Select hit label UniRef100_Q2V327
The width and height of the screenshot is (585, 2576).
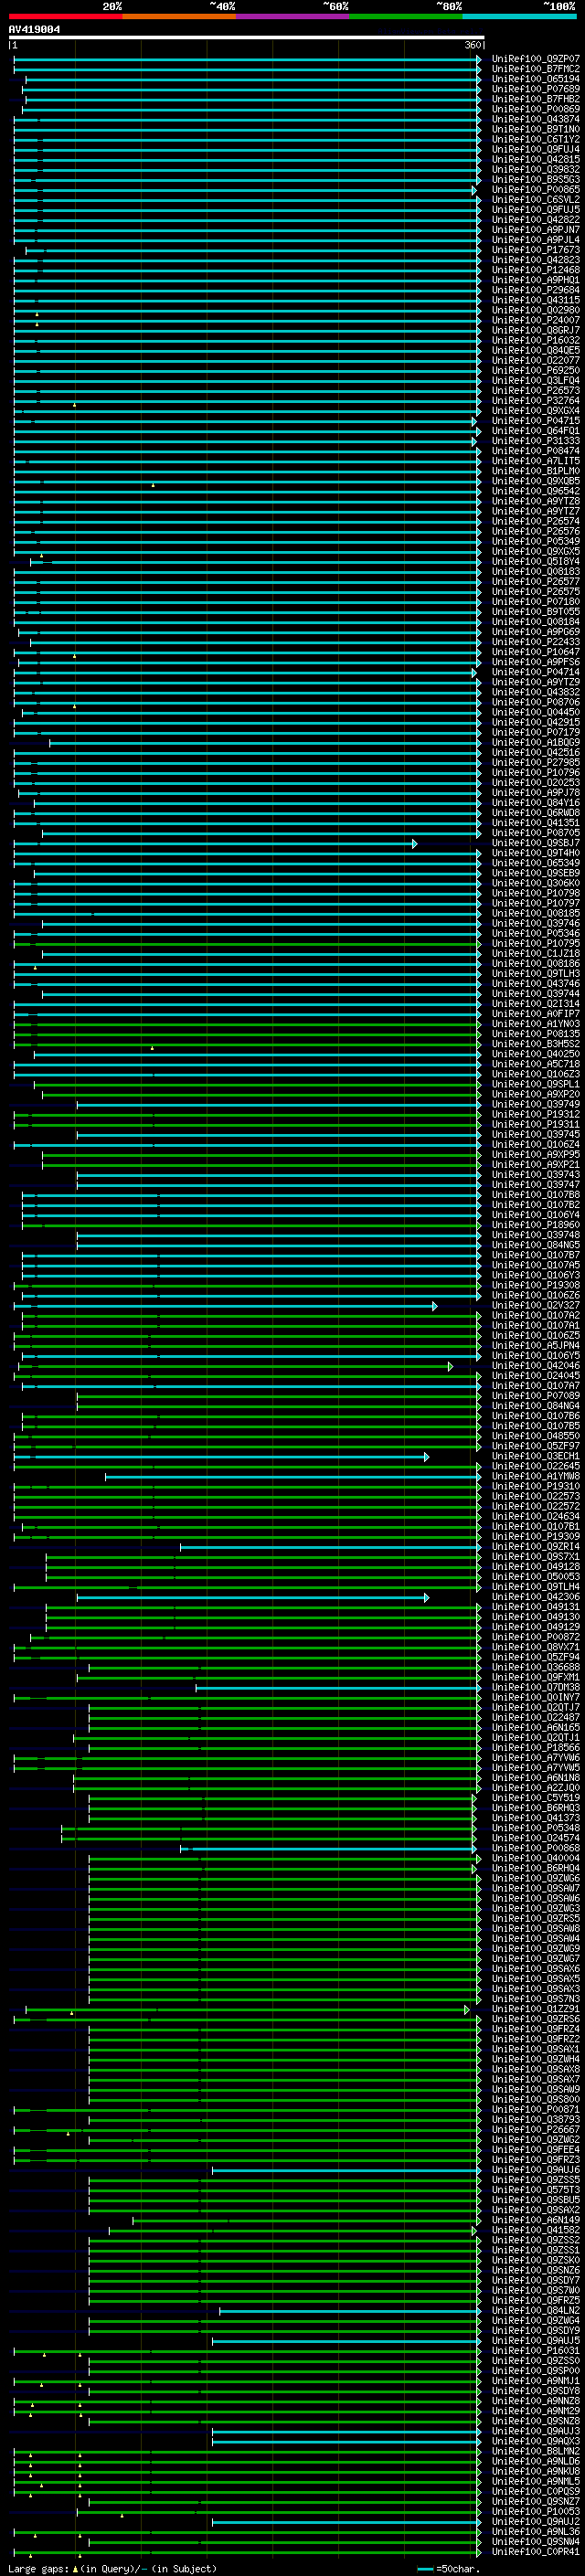coord(536,1305)
